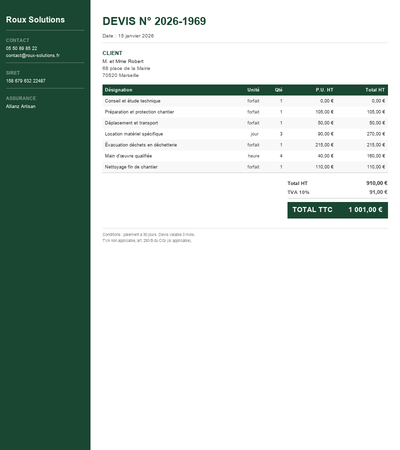Click the TVA 10% amount line
This screenshot has height=450, width=400.
pos(337,192)
